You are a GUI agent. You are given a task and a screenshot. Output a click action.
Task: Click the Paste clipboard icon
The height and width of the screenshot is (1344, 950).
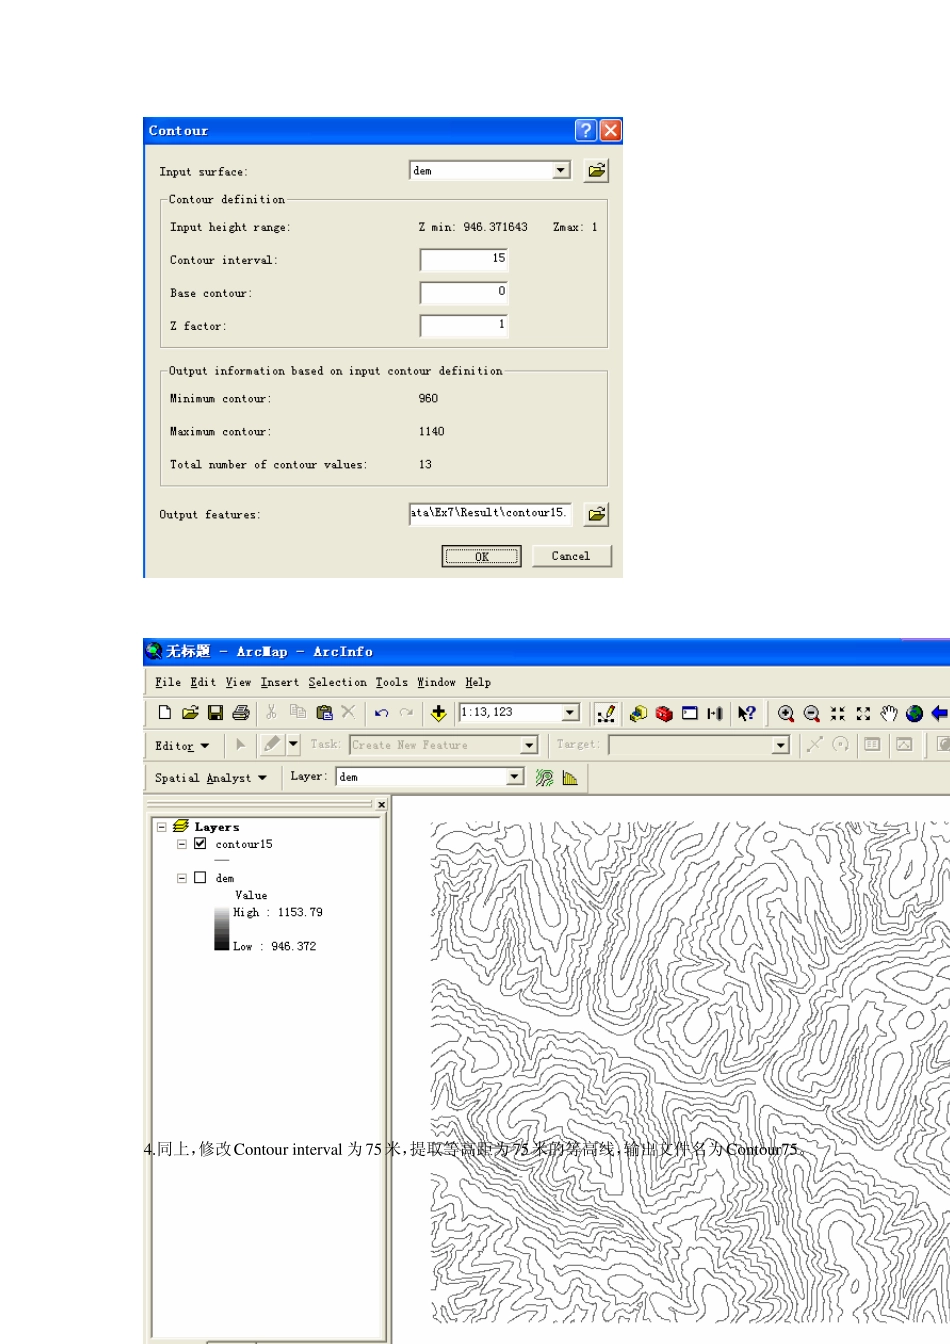[x=324, y=712]
